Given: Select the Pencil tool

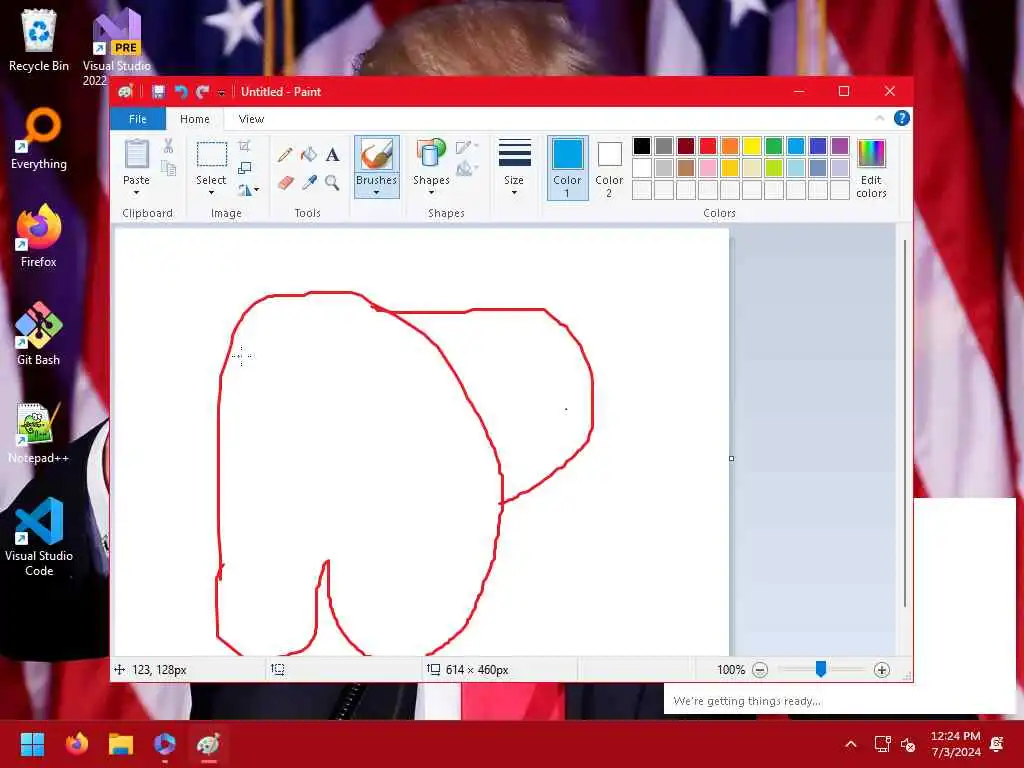Looking at the screenshot, I should pyautogui.click(x=285, y=155).
